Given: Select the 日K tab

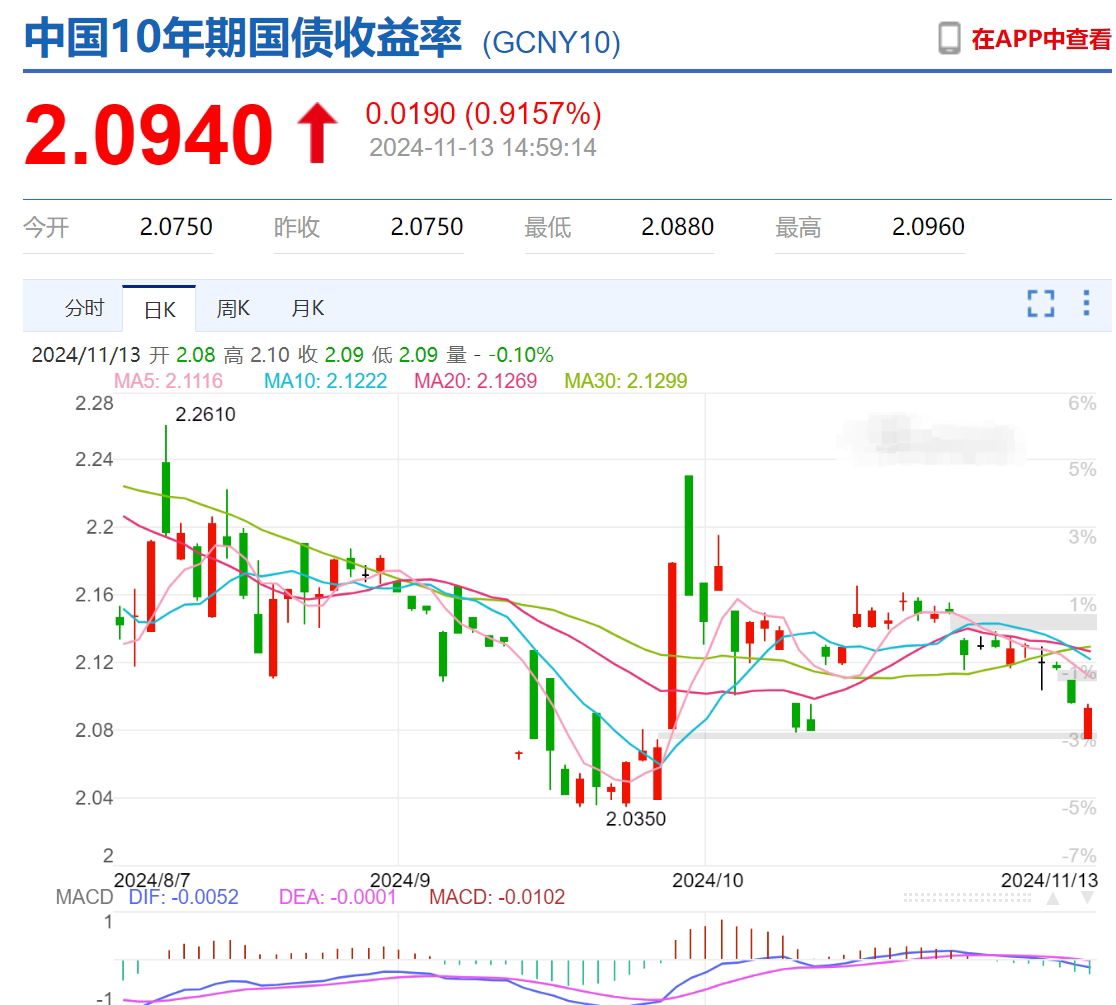Looking at the screenshot, I should (160, 309).
